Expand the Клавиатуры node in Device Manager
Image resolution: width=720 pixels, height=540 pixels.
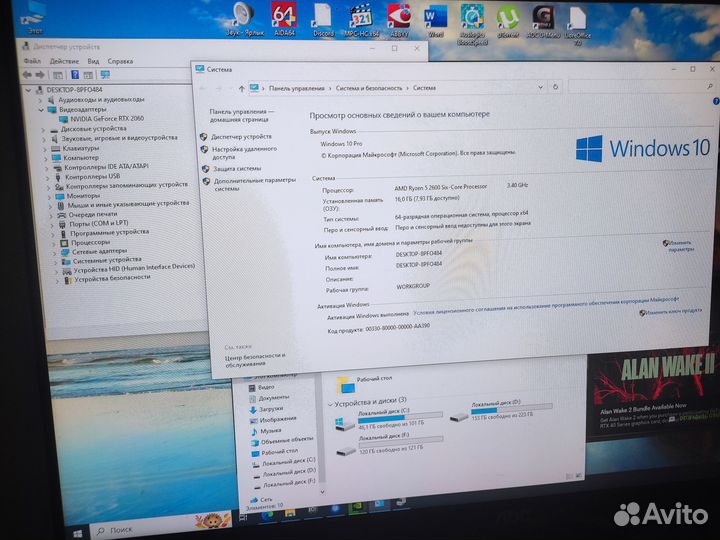(x=45, y=150)
